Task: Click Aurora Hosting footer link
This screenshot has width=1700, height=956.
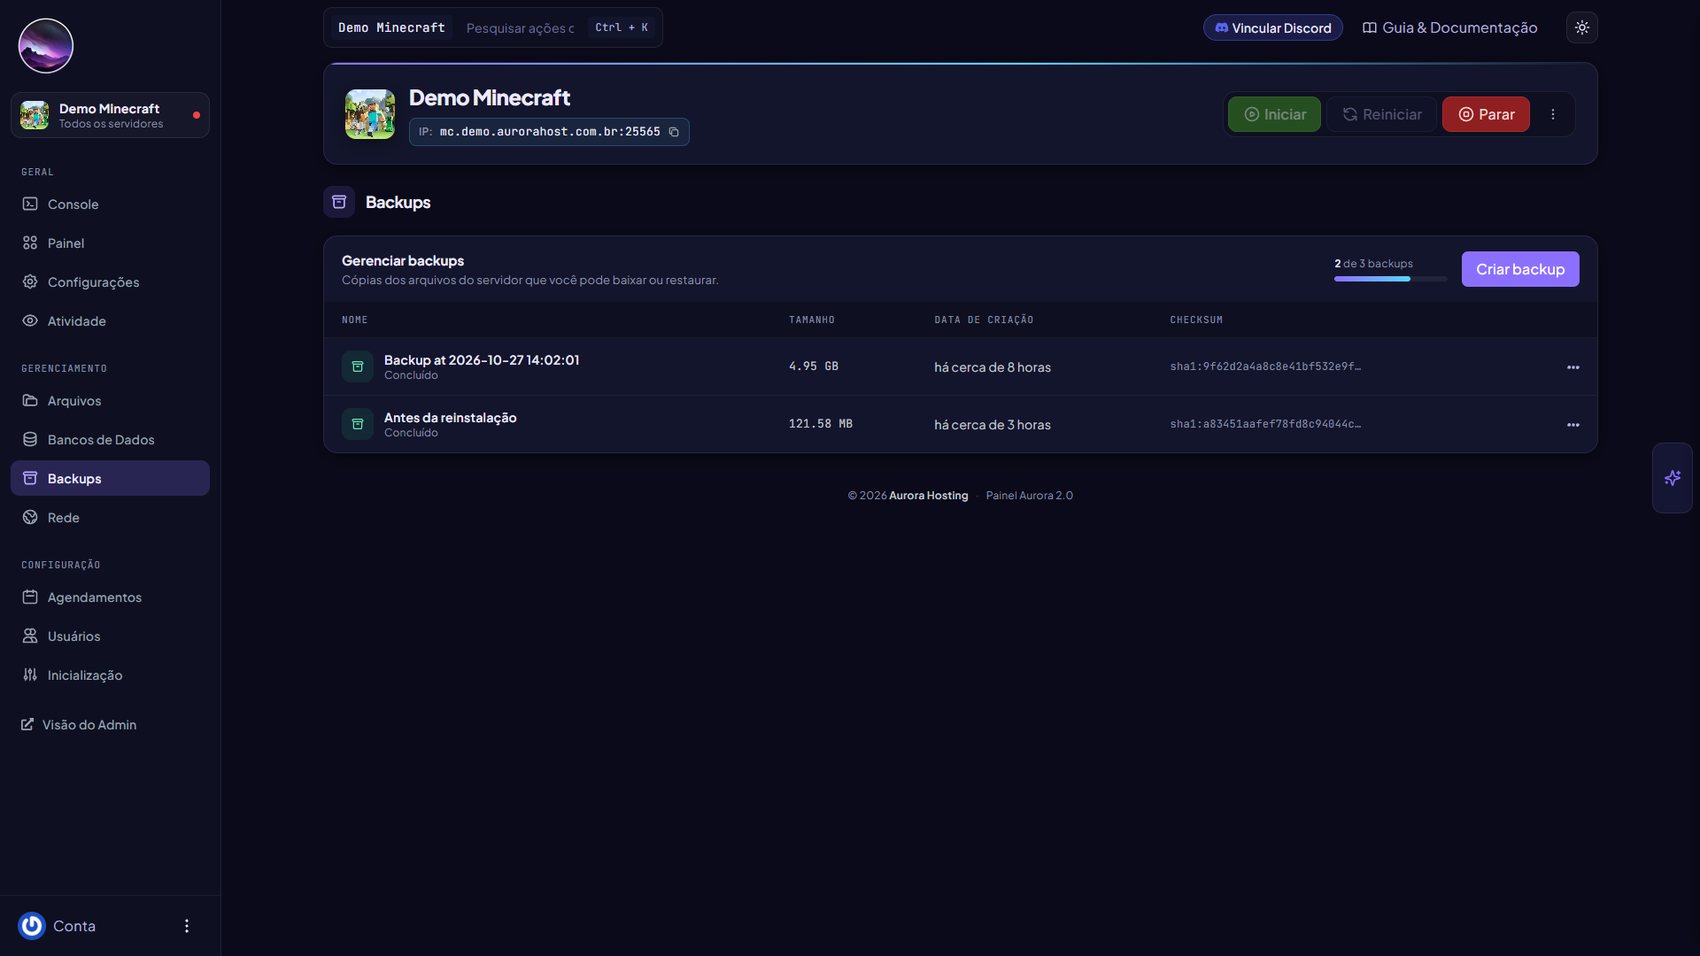Action: pos(928,496)
